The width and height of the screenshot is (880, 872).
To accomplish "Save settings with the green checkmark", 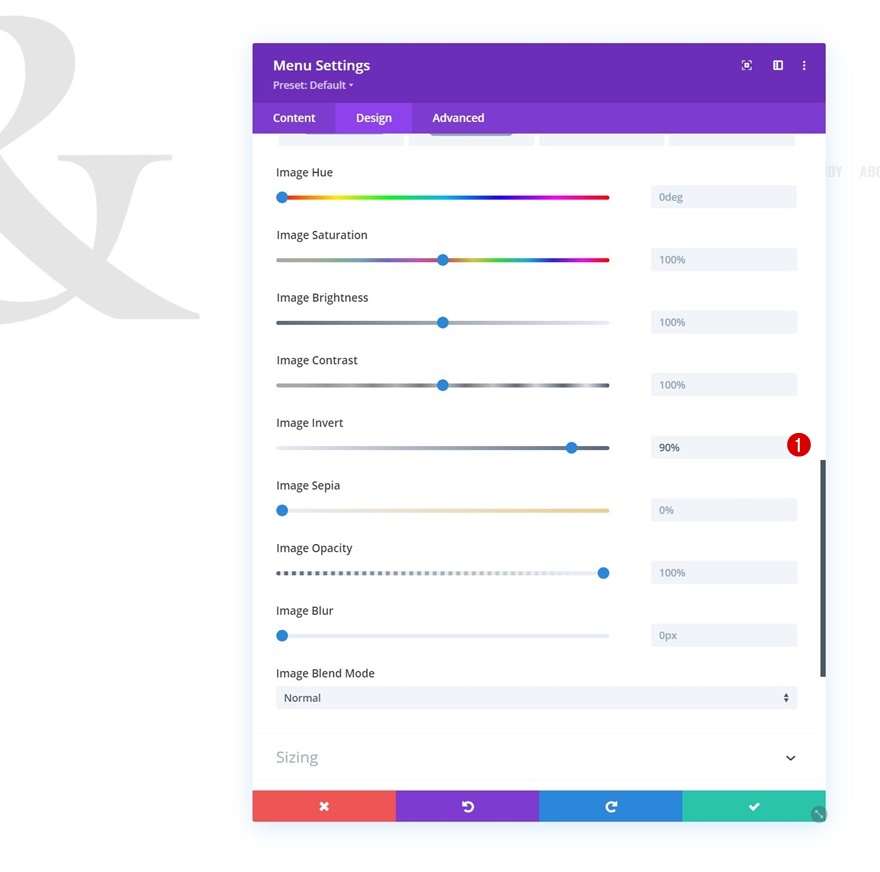I will 754,806.
